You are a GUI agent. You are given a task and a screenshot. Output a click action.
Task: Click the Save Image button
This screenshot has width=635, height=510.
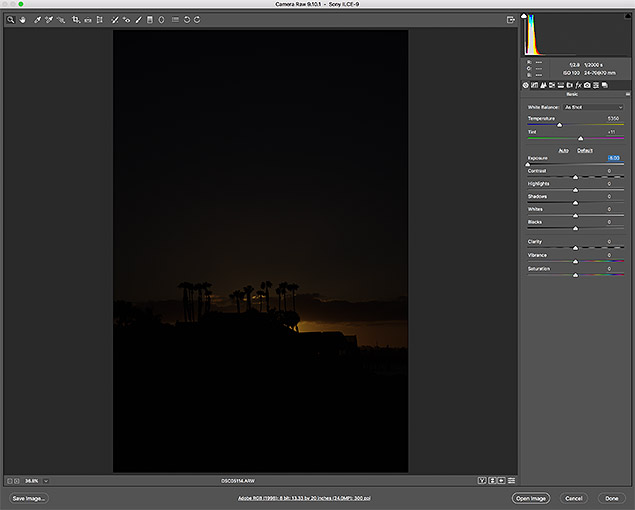pyautogui.click(x=29, y=497)
